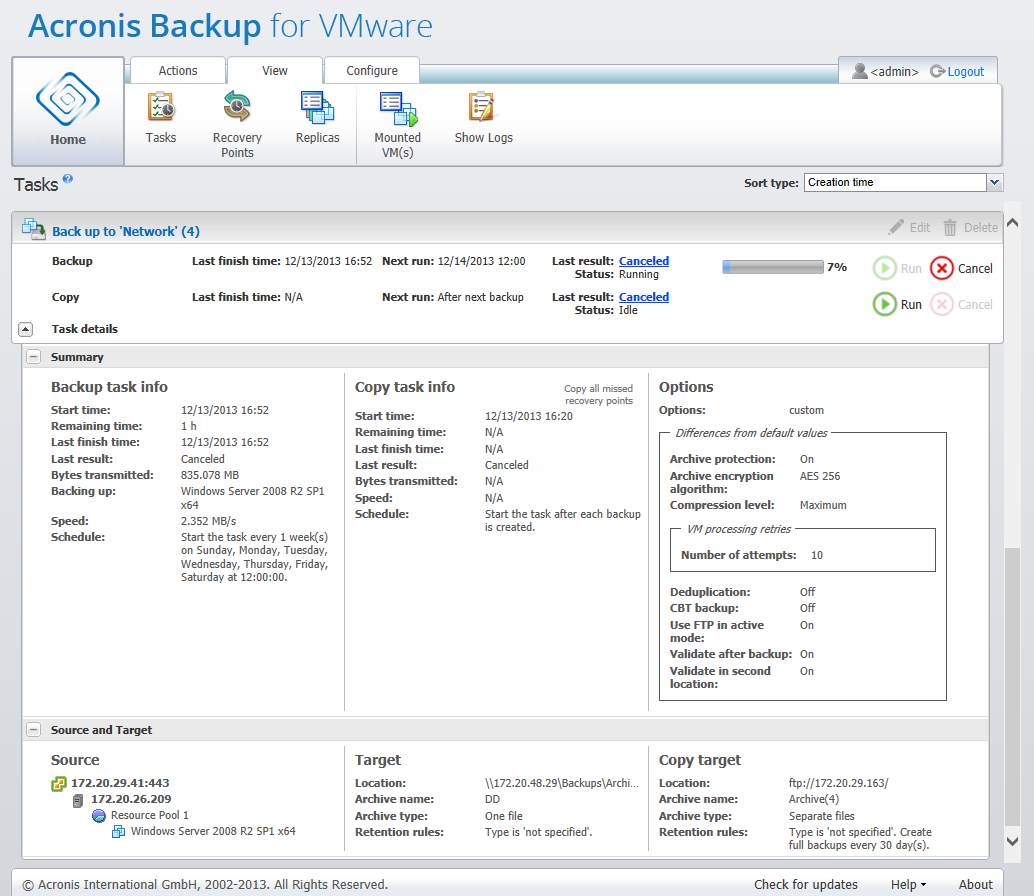
Task: Click the Options value 'custom'
Action: click(806, 410)
